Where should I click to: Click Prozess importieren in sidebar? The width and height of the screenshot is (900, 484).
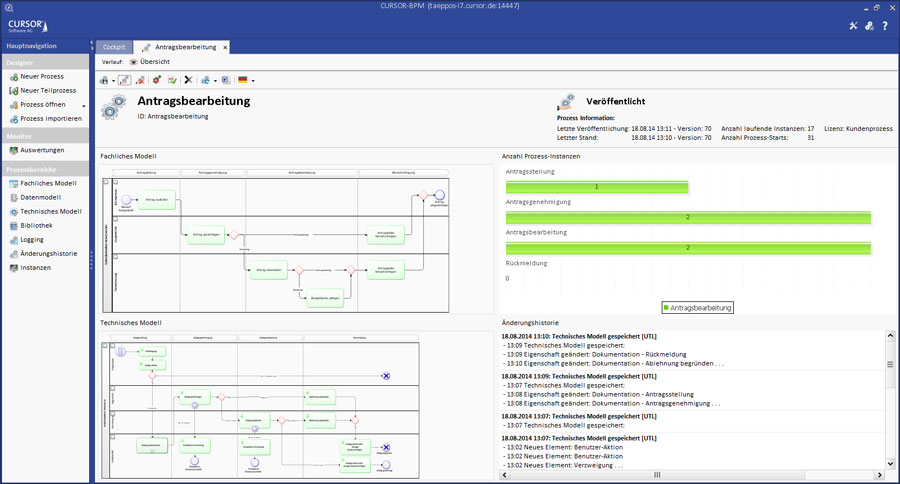tap(50, 118)
